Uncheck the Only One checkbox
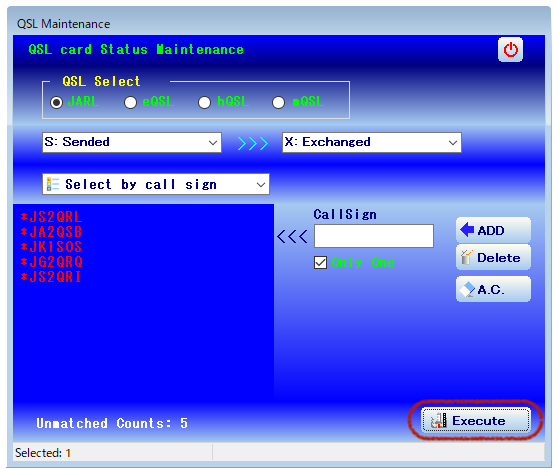The width and height of the screenshot is (559, 469). [x=320, y=263]
